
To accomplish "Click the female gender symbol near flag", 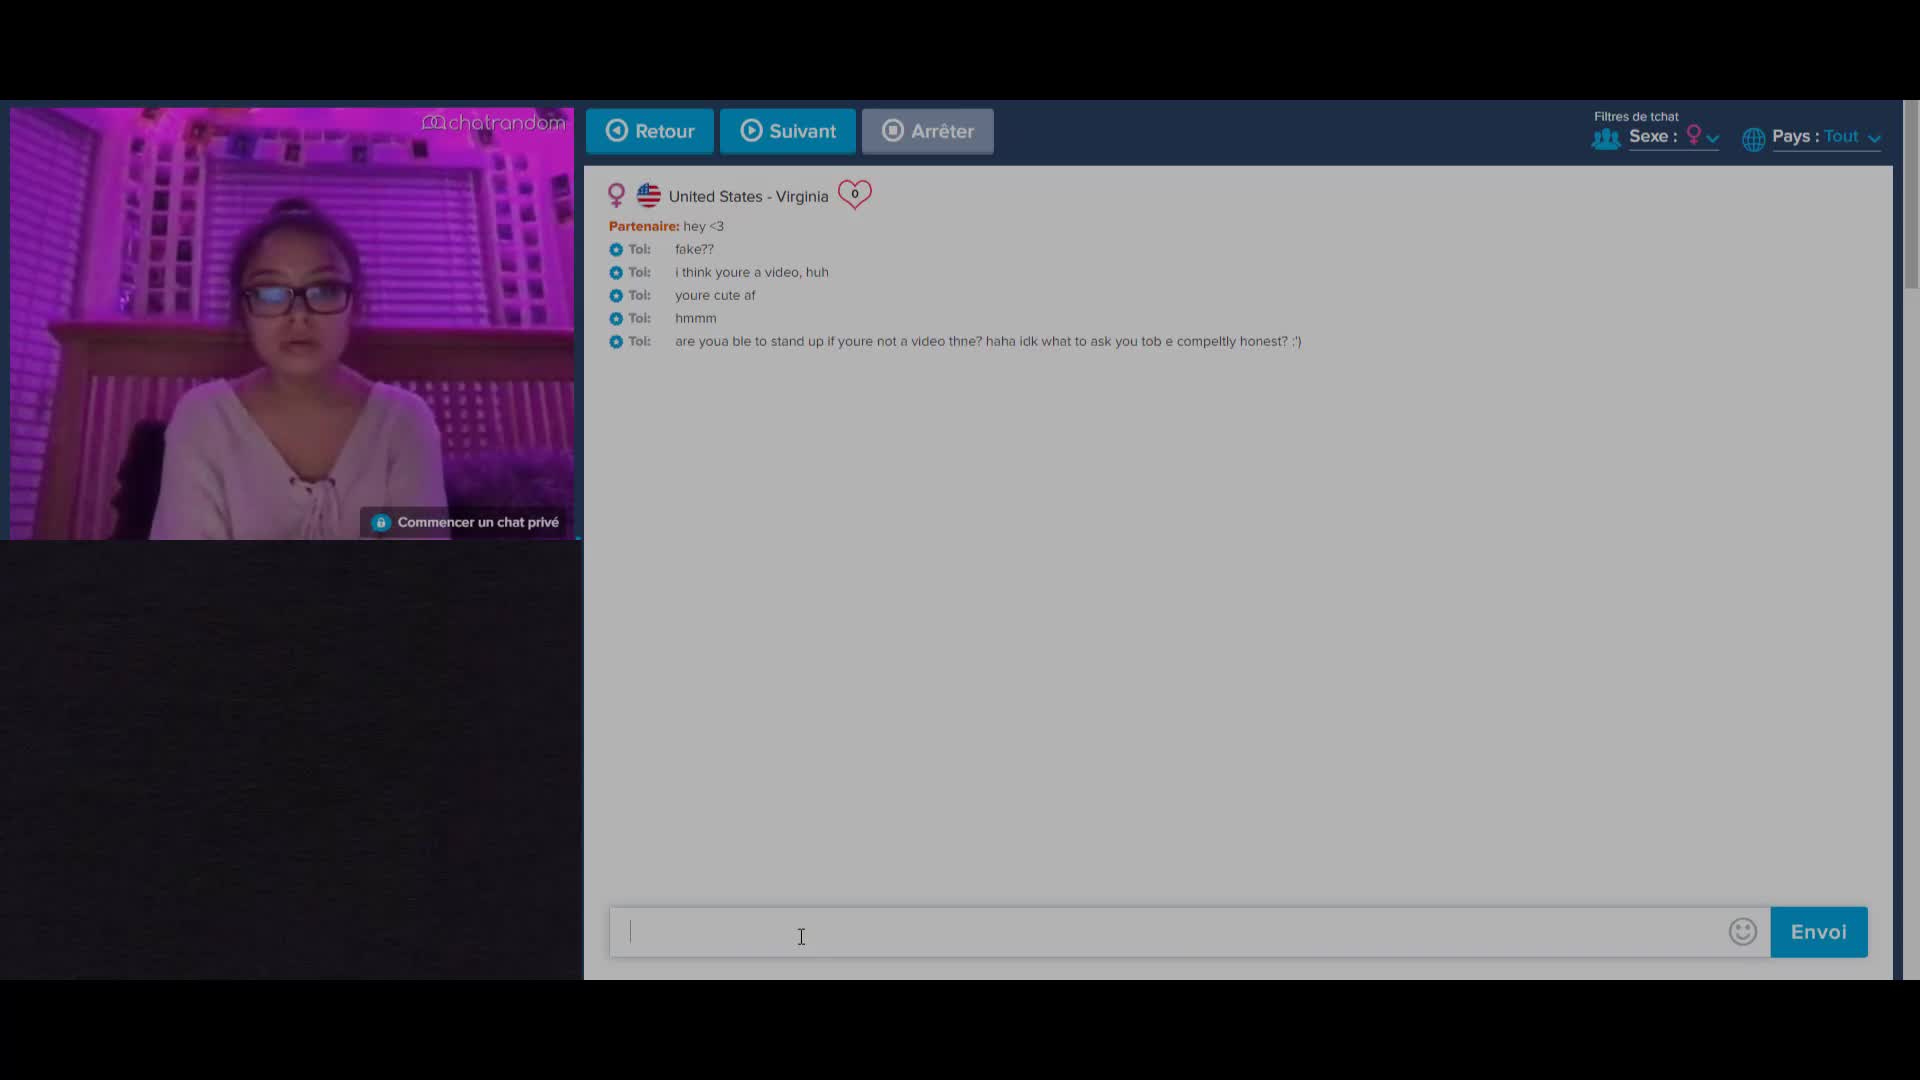I will [617, 195].
